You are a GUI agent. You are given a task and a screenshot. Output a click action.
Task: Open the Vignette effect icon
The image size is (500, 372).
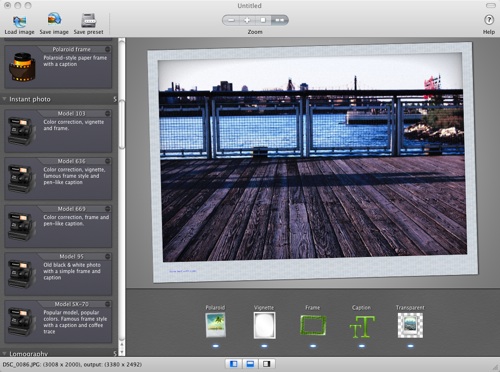click(x=264, y=325)
